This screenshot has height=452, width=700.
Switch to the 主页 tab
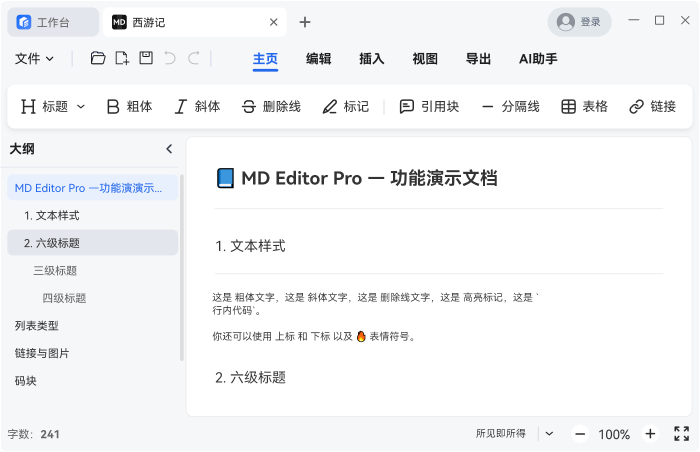tap(265, 59)
